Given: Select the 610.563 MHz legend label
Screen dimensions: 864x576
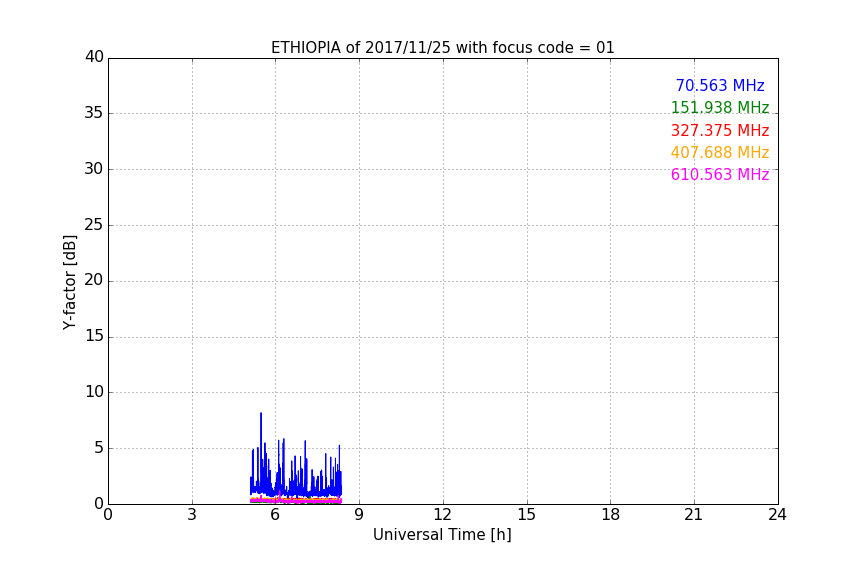Looking at the screenshot, I should point(720,175).
